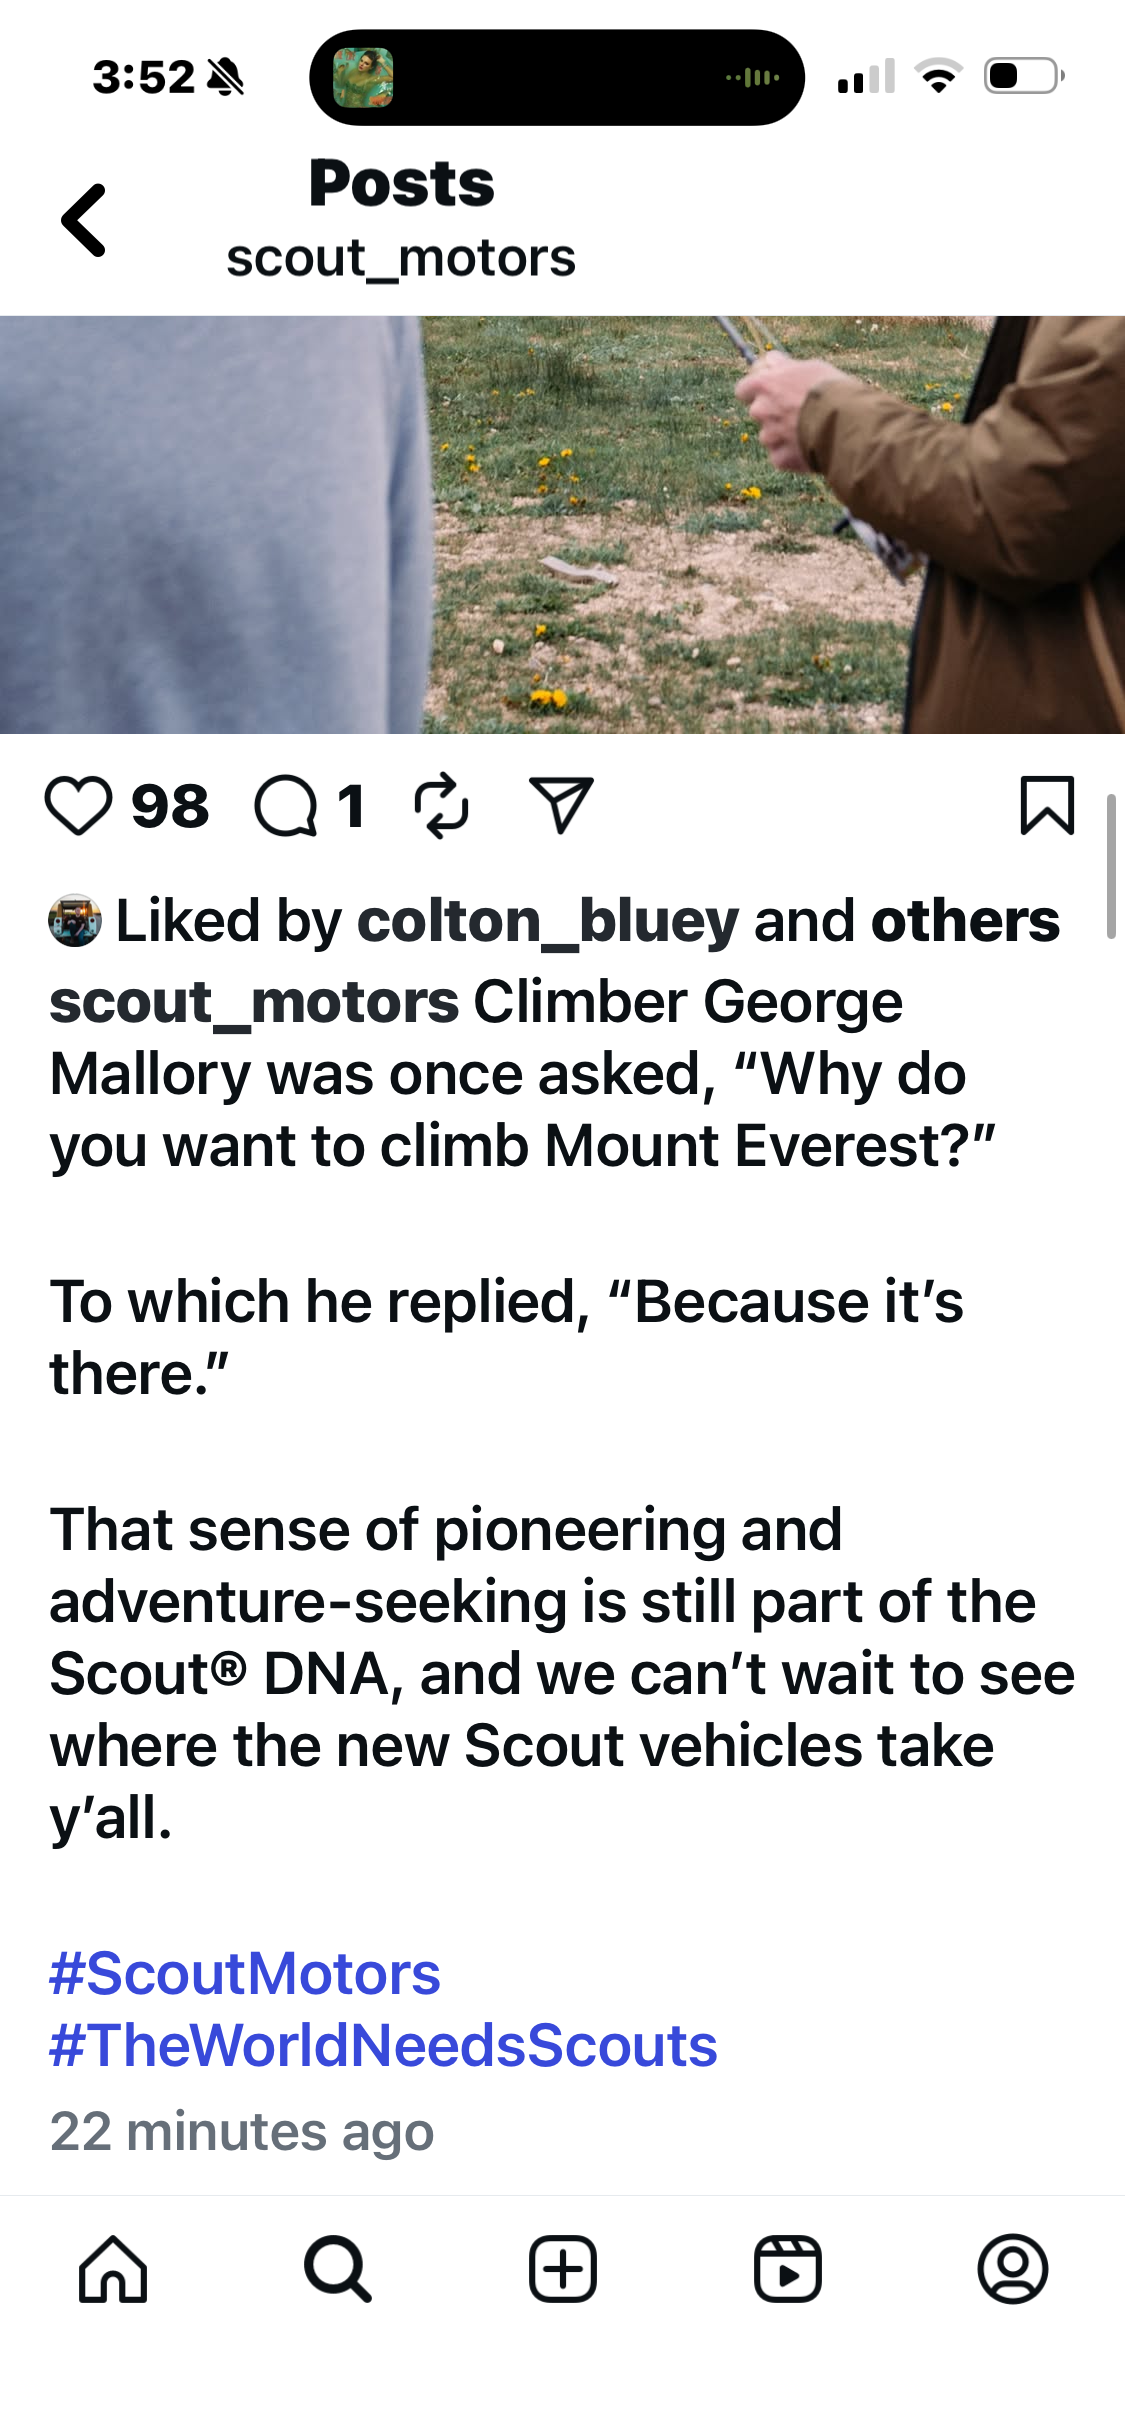Tap the liker's small profile avatar
Viewport: 1125px width, 2436px height.
pos(75,921)
